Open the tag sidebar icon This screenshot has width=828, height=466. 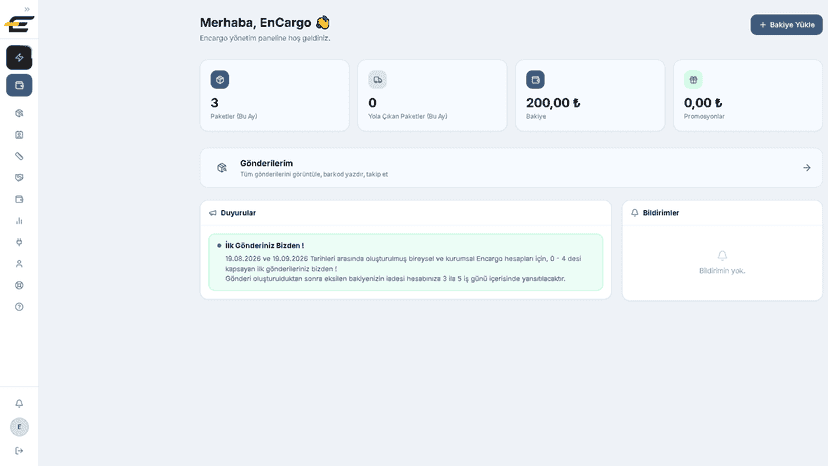coord(19,156)
